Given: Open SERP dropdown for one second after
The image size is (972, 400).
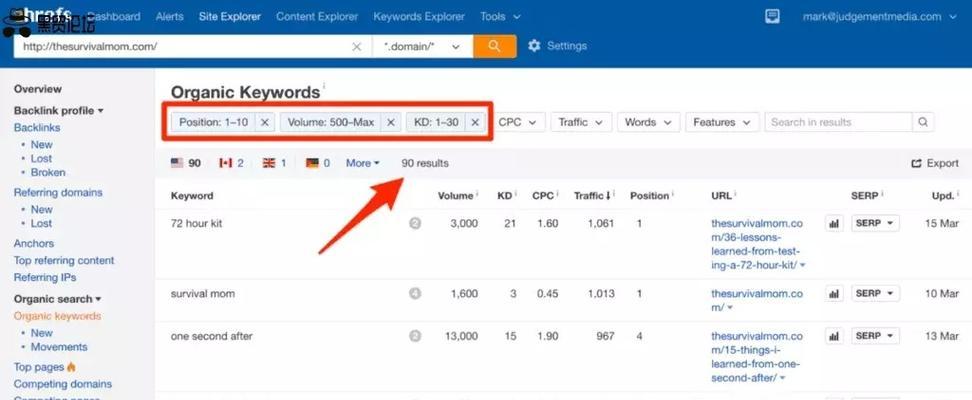Looking at the screenshot, I should (875, 336).
